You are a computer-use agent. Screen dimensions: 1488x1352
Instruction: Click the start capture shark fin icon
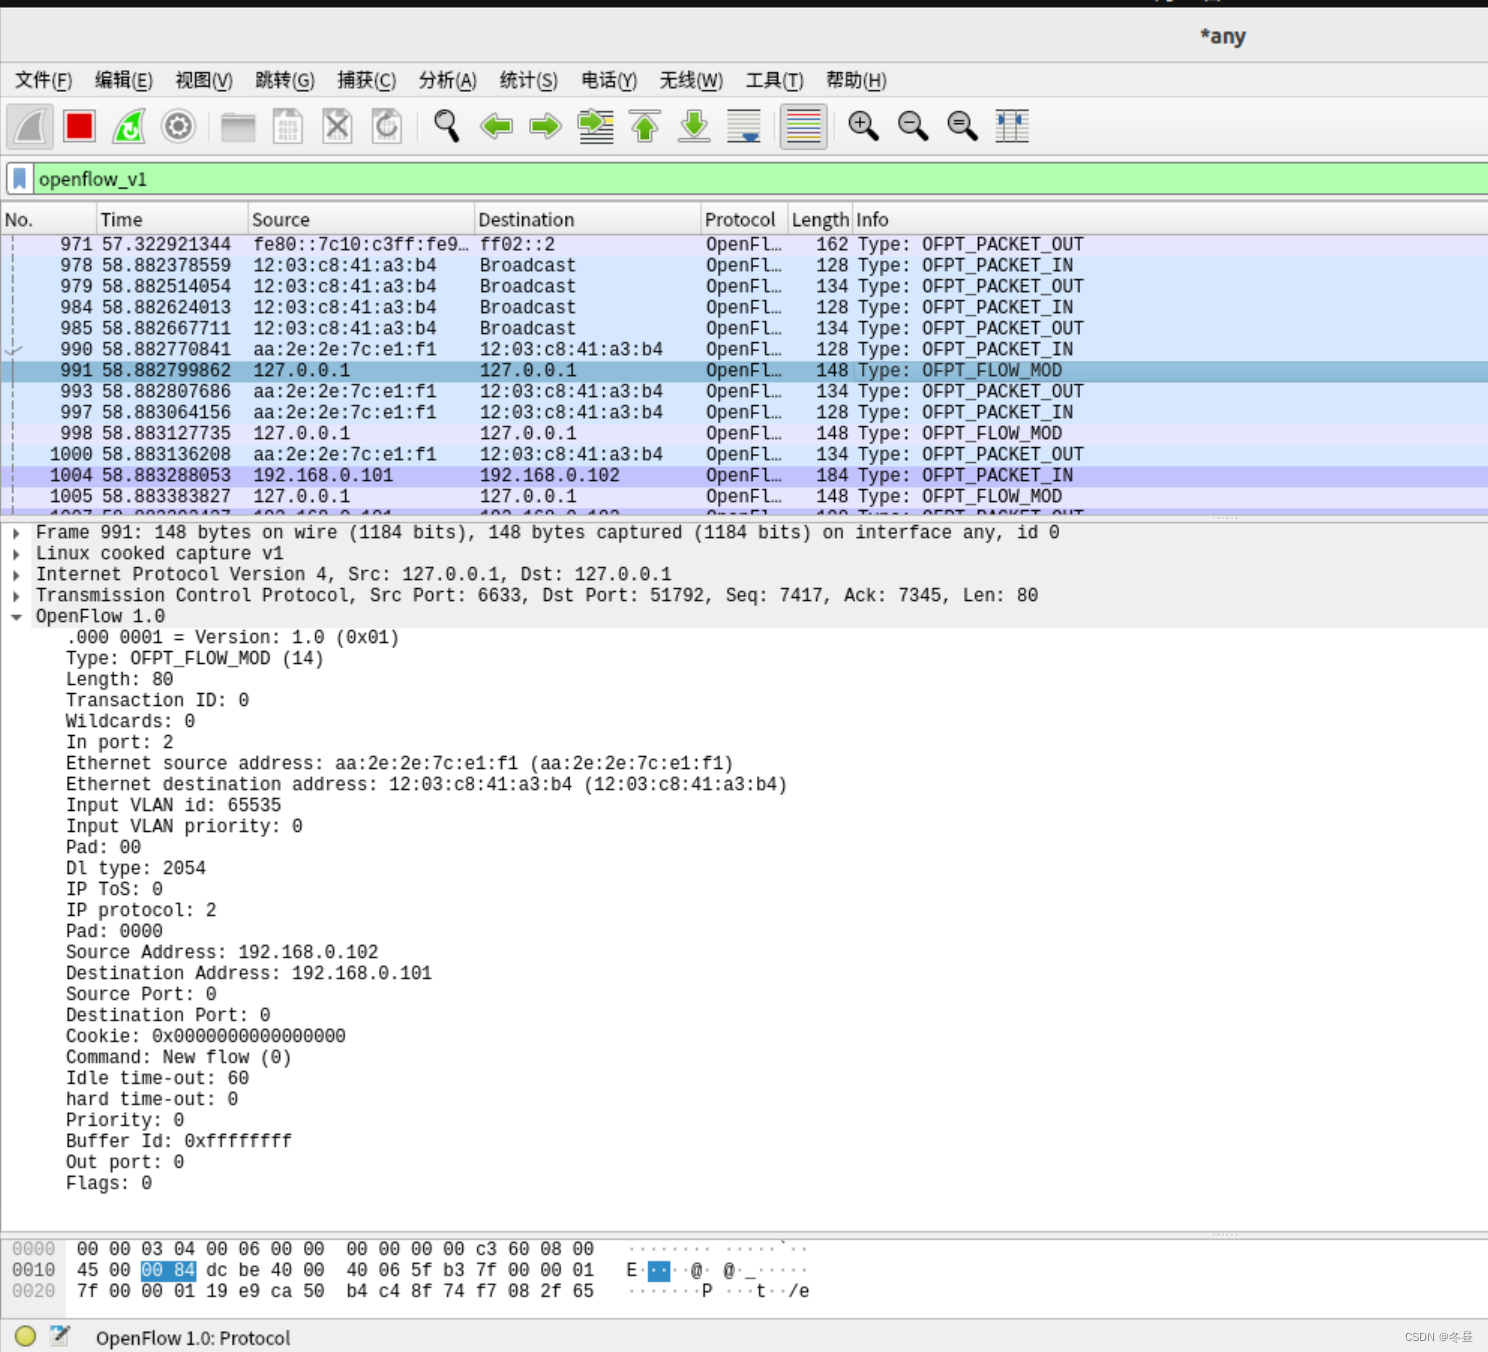30,126
